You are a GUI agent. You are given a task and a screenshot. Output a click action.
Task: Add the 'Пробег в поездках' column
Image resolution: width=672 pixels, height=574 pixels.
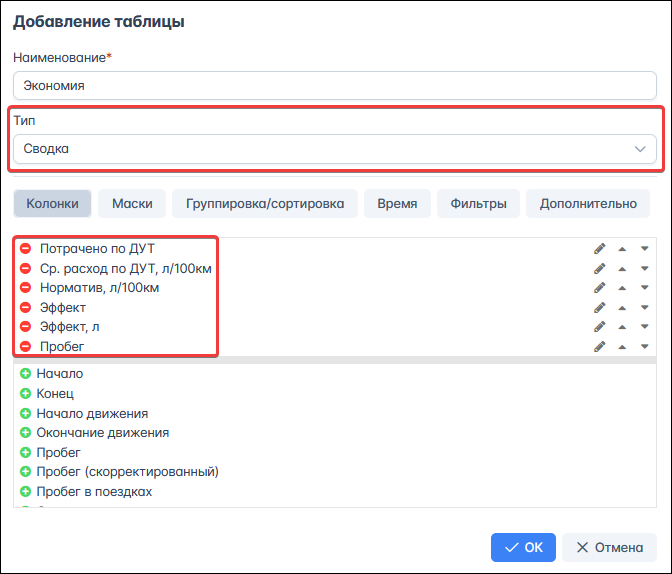pos(26,492)
